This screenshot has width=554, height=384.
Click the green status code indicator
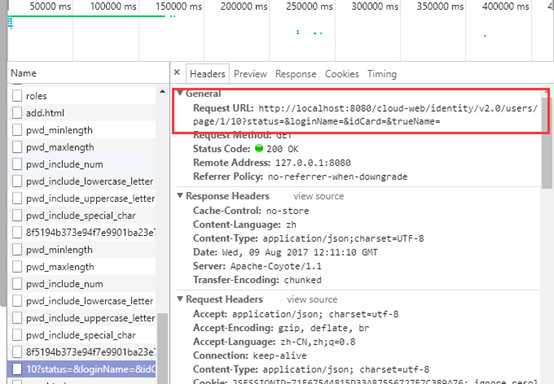(x=259, y=148)
